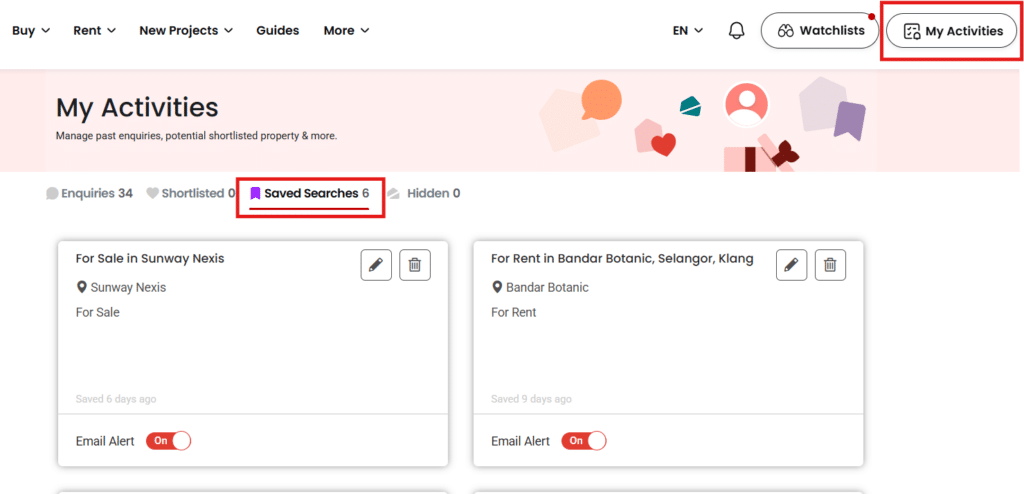Click the My Activities button

[951, 31]
